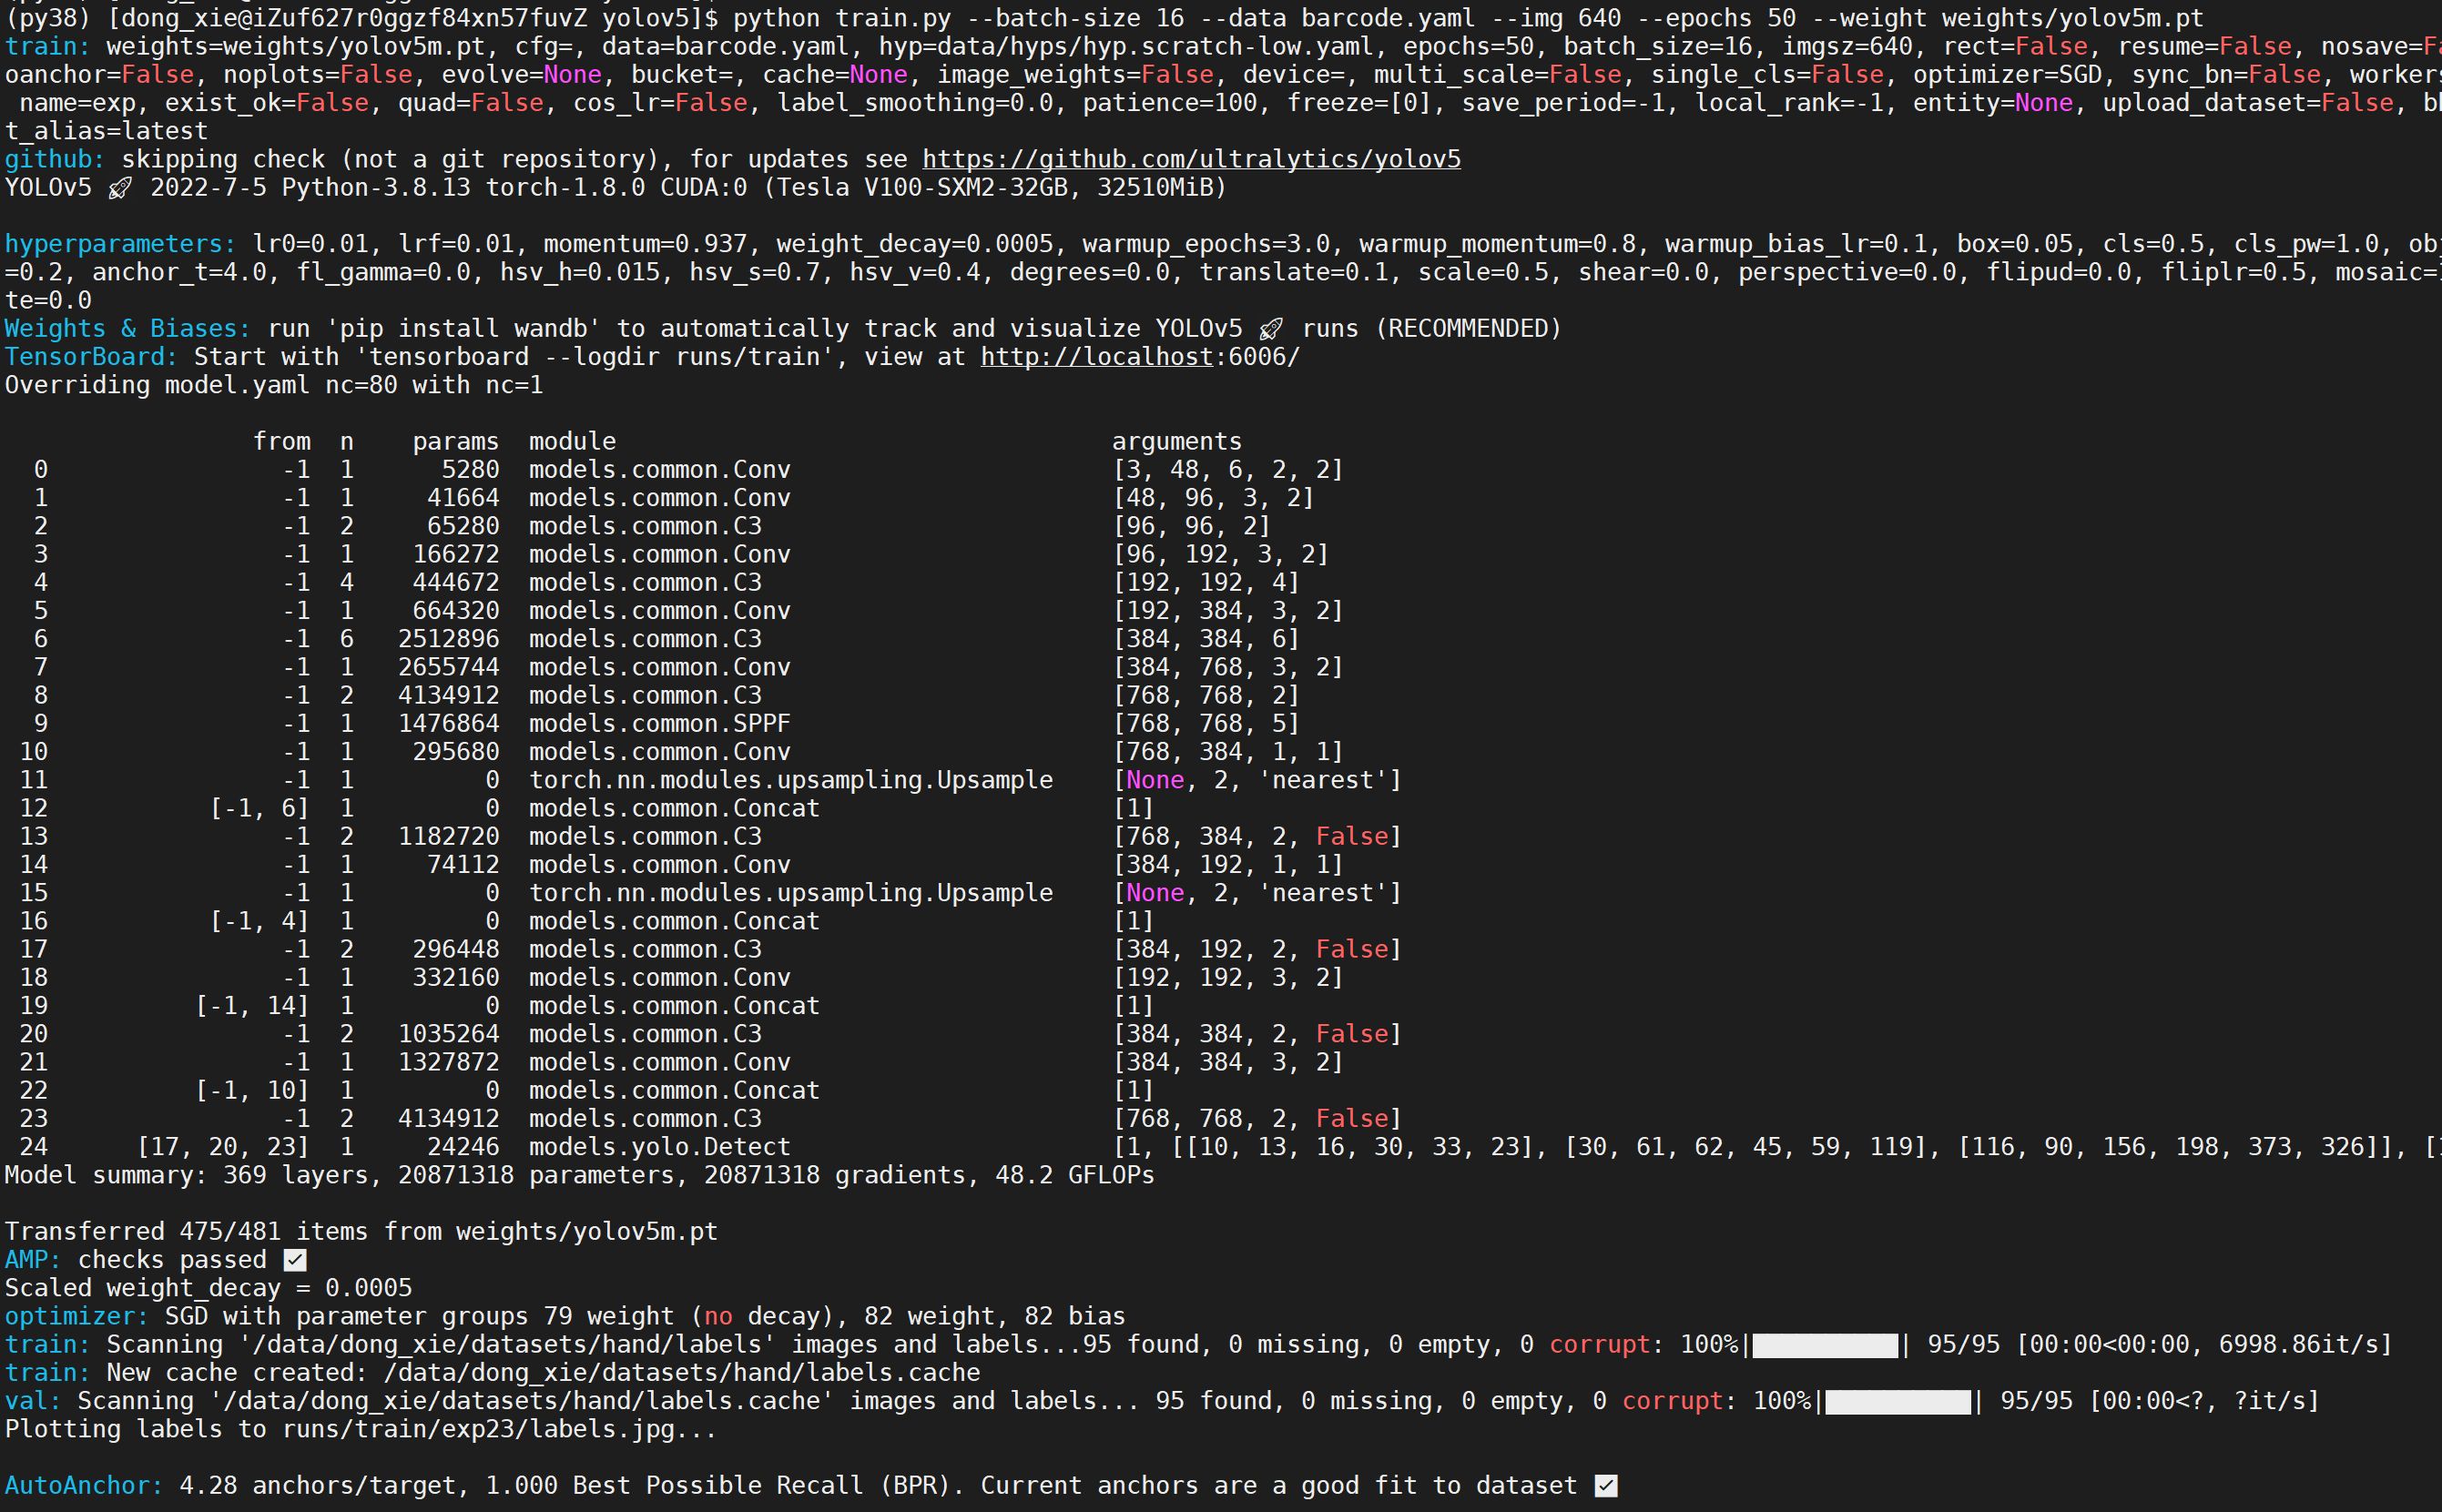
Task: Click '[-1, 14]' from value in layer 19
Action: [x=253, y=1006]
